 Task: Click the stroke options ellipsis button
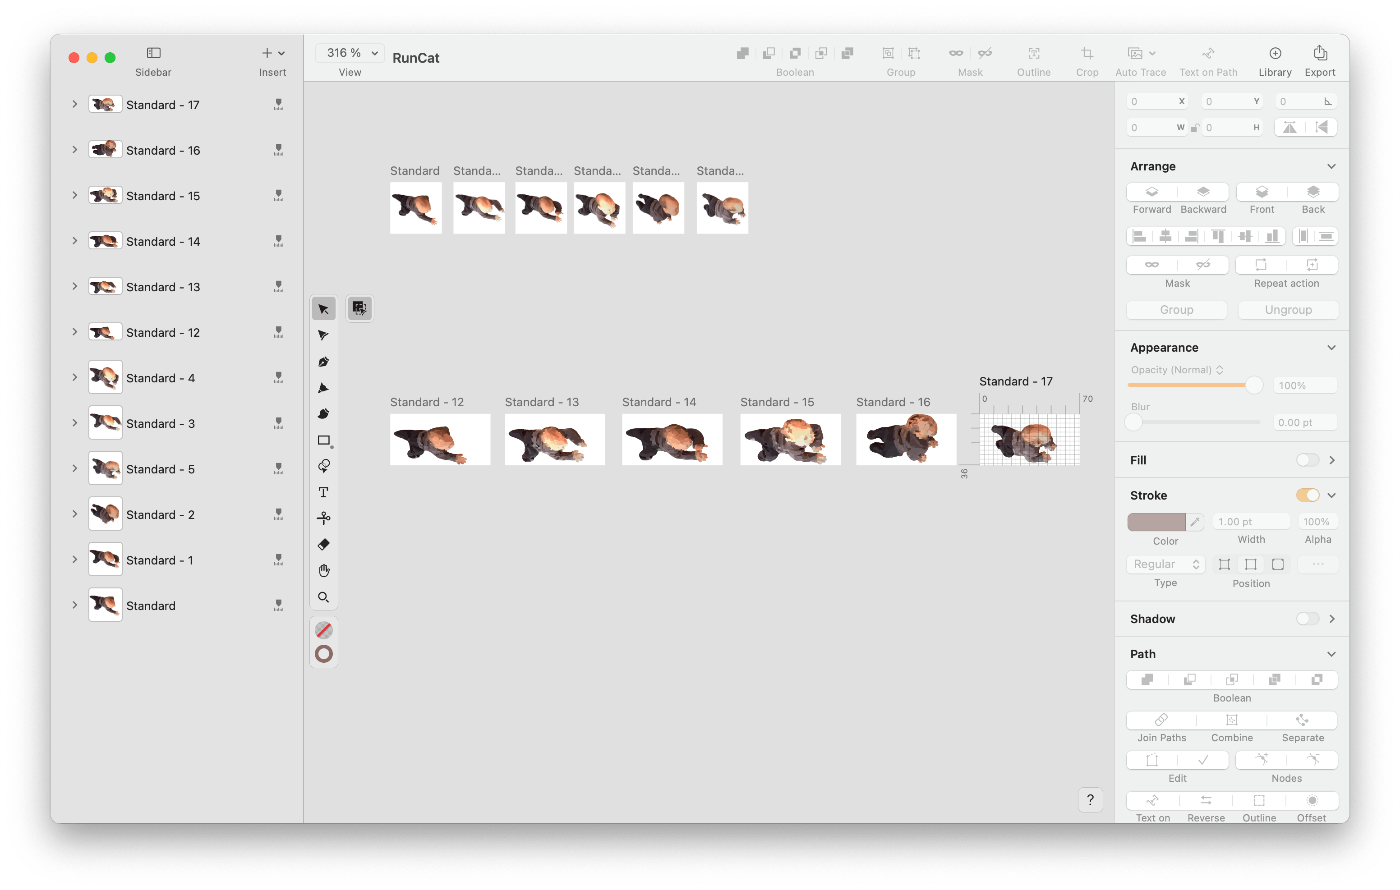pos(1318,565)
